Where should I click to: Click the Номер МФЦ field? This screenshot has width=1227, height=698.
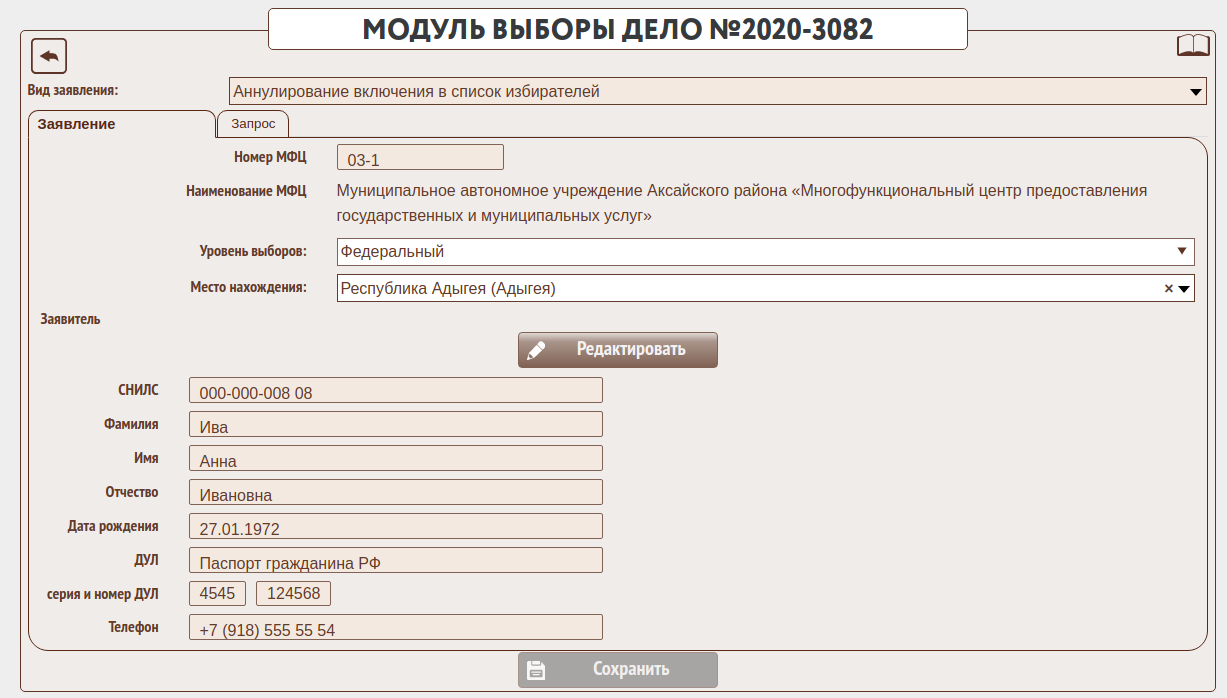420,158
